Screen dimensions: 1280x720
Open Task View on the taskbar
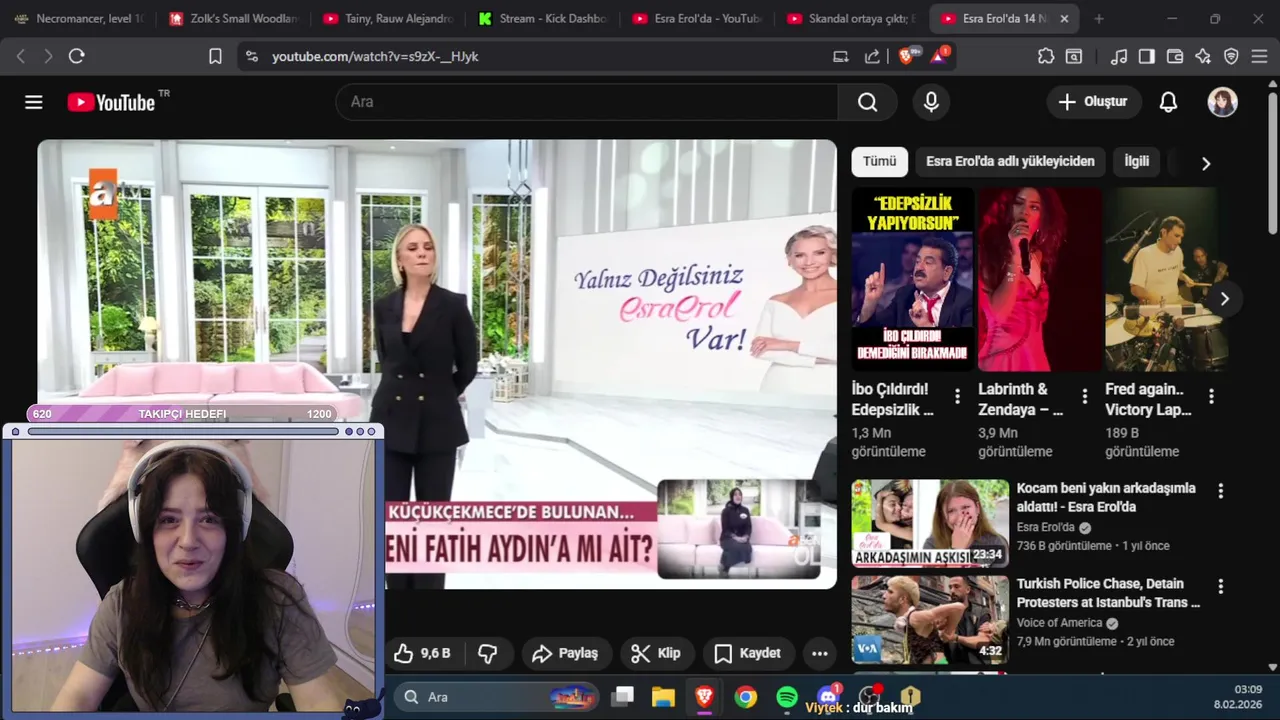[623, 697]
